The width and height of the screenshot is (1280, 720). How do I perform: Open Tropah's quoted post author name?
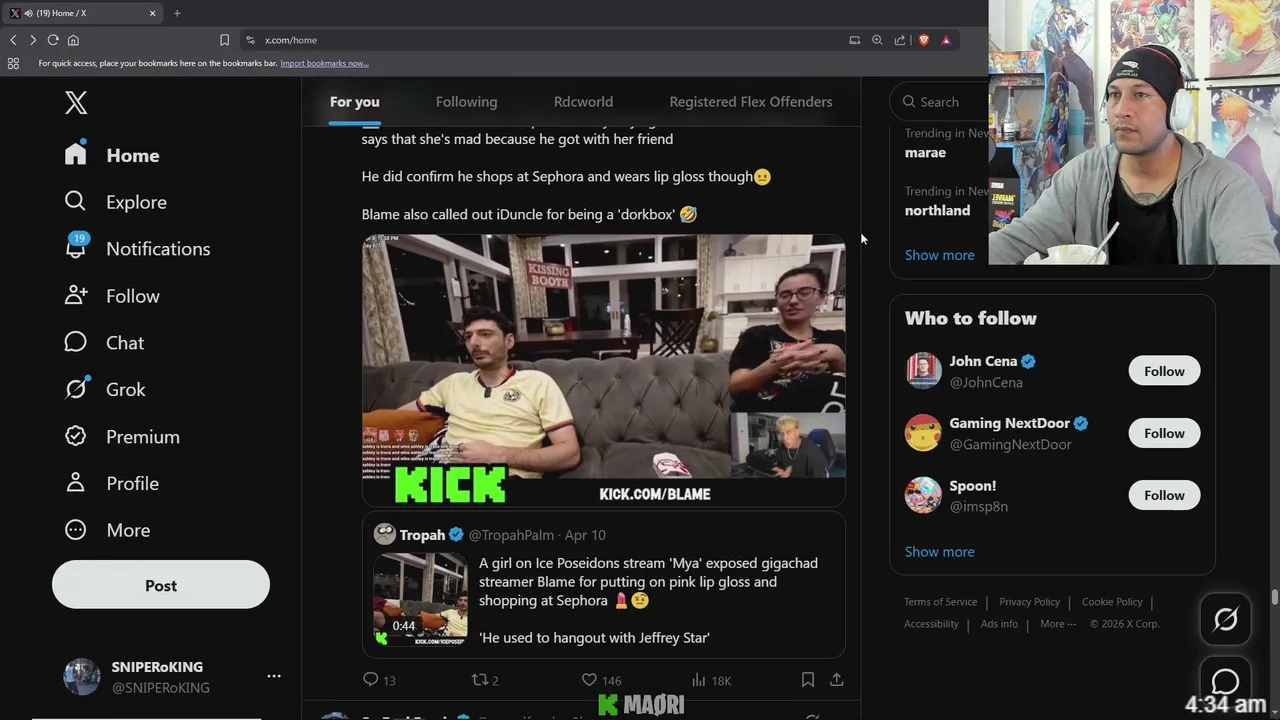click(422, 535)
